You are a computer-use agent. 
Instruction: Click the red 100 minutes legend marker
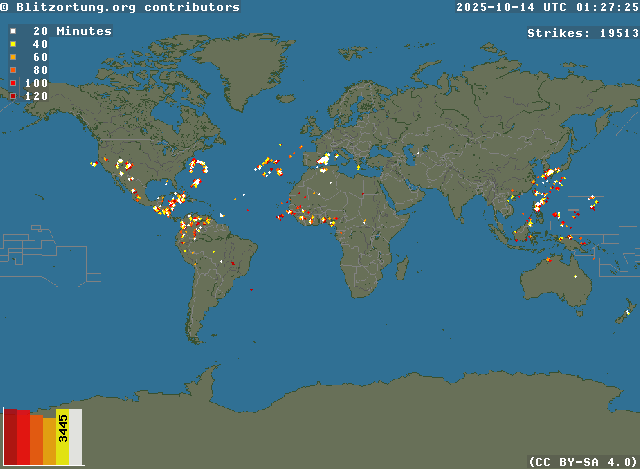12,83
